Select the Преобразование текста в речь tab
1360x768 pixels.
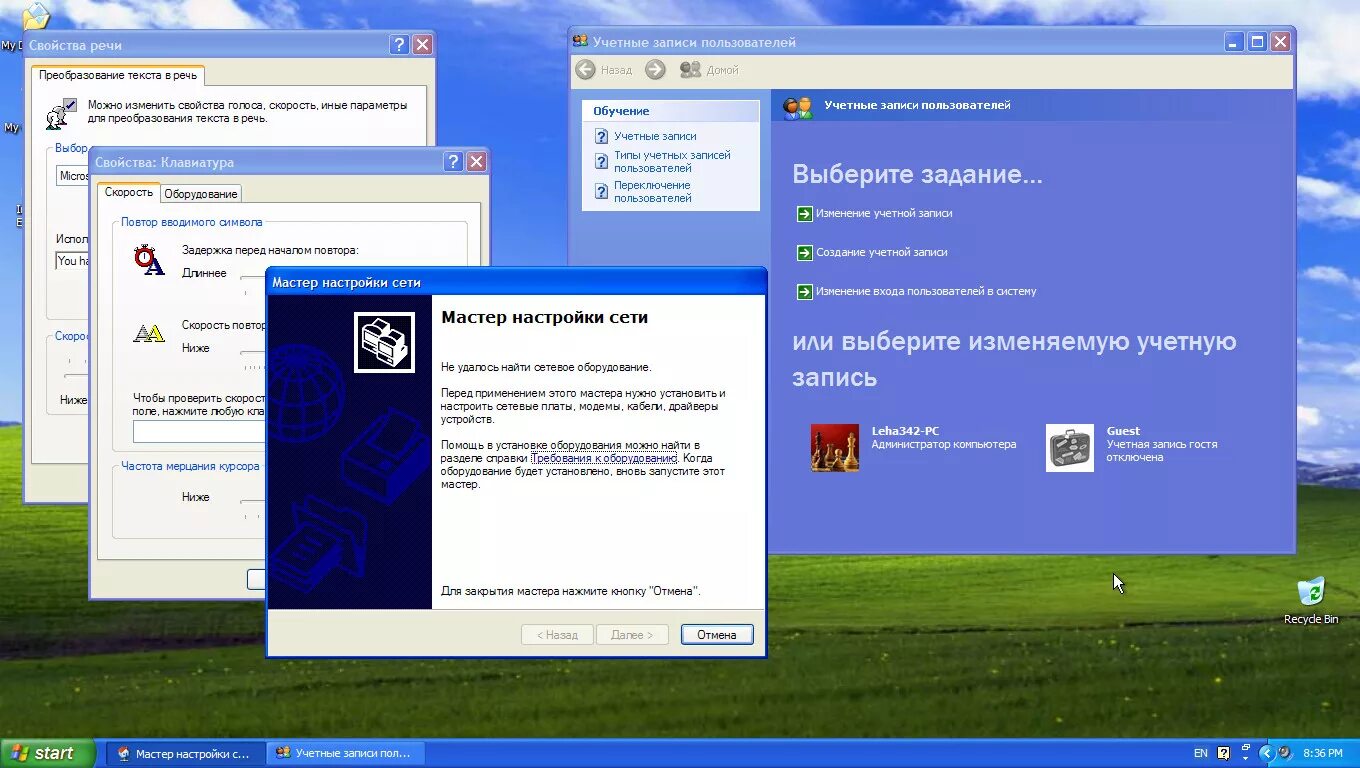click(118, 75)
